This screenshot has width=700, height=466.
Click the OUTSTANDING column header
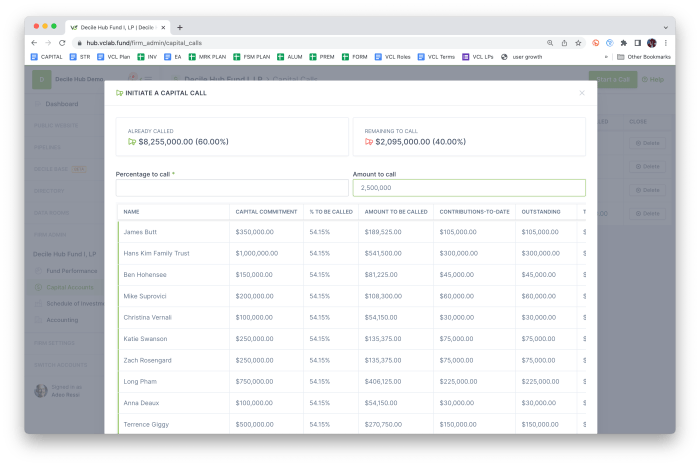(541, 212)
